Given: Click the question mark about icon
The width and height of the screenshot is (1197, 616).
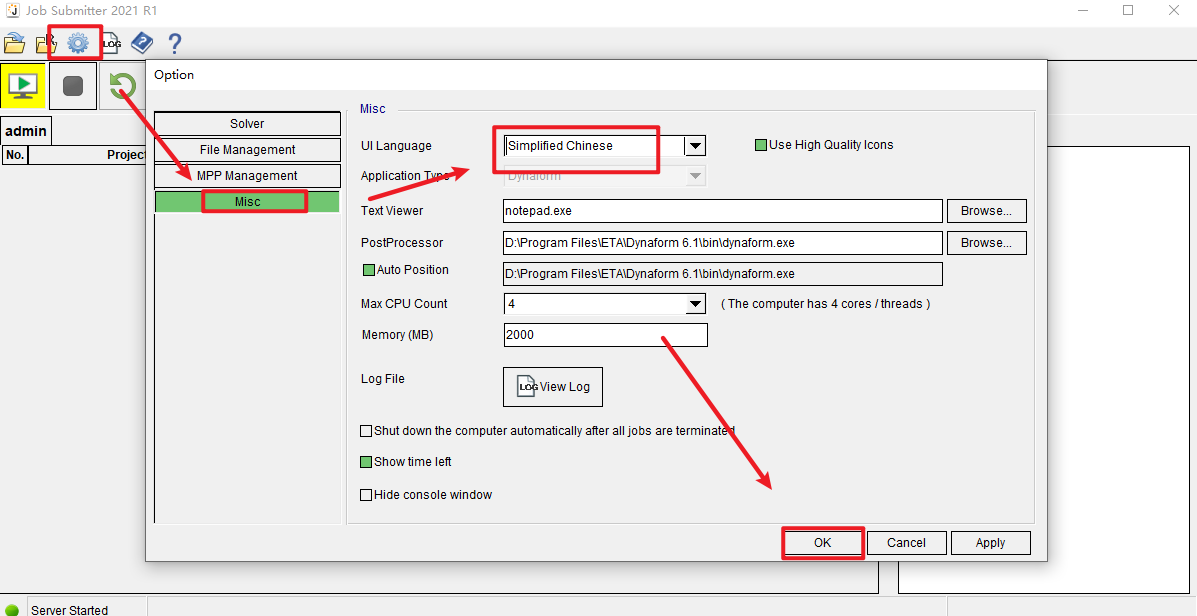Looking at the screenshot, I should (x=175, y=43).
